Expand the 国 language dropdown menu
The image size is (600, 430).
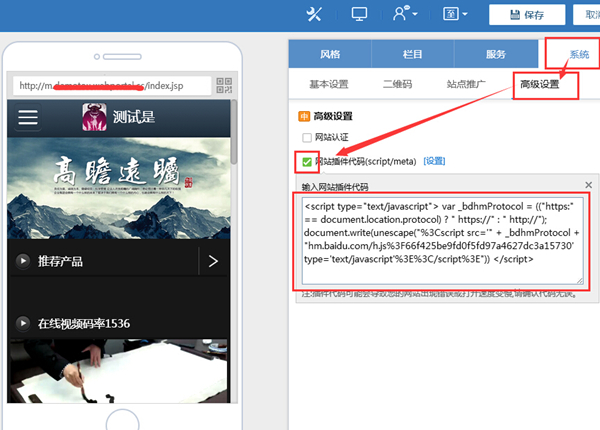click(453, 14)
